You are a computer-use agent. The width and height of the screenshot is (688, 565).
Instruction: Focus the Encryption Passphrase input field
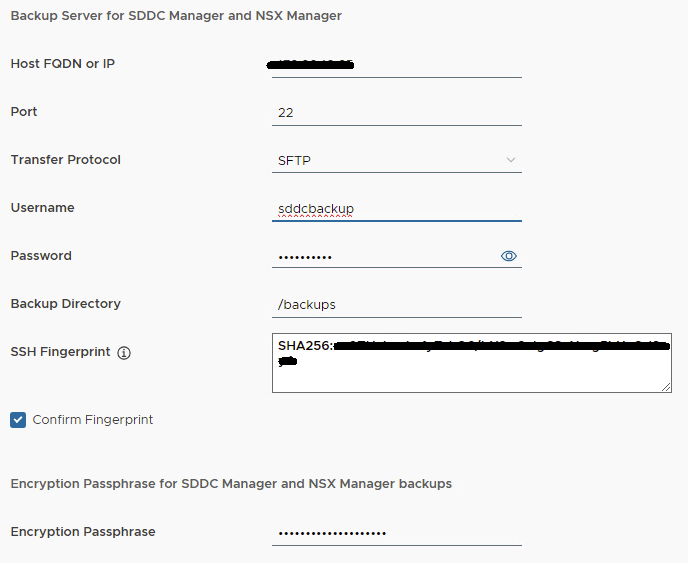[396, 533]
